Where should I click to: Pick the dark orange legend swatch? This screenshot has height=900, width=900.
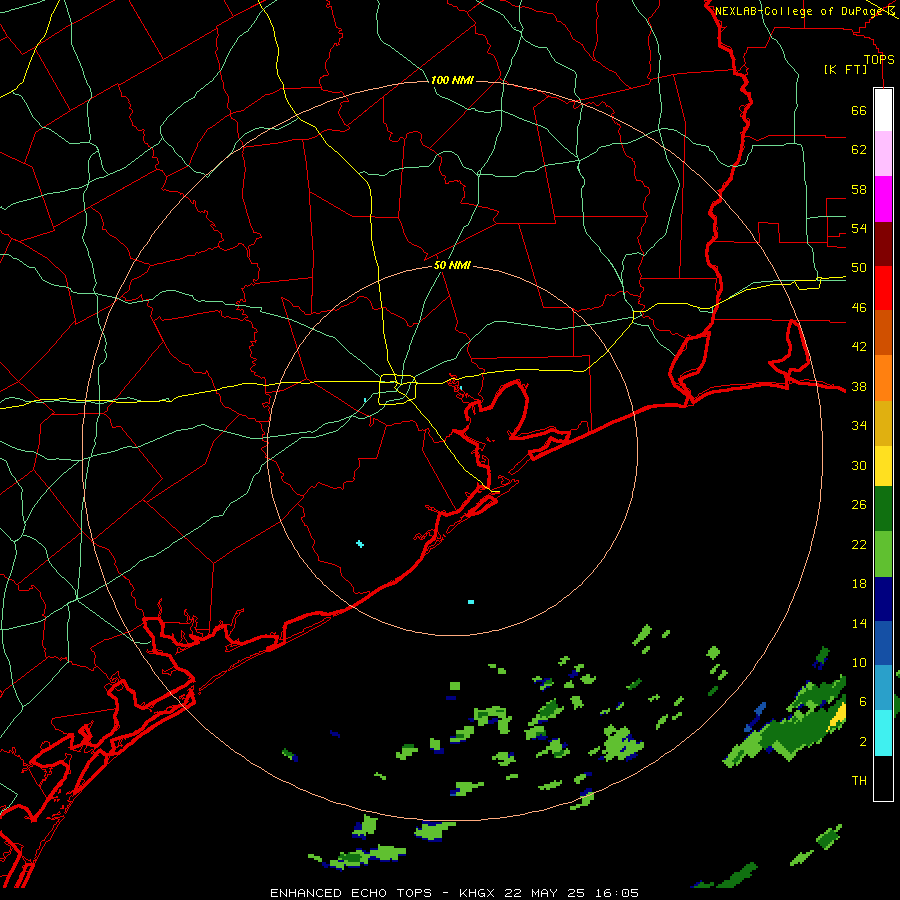tap(883, 333)
